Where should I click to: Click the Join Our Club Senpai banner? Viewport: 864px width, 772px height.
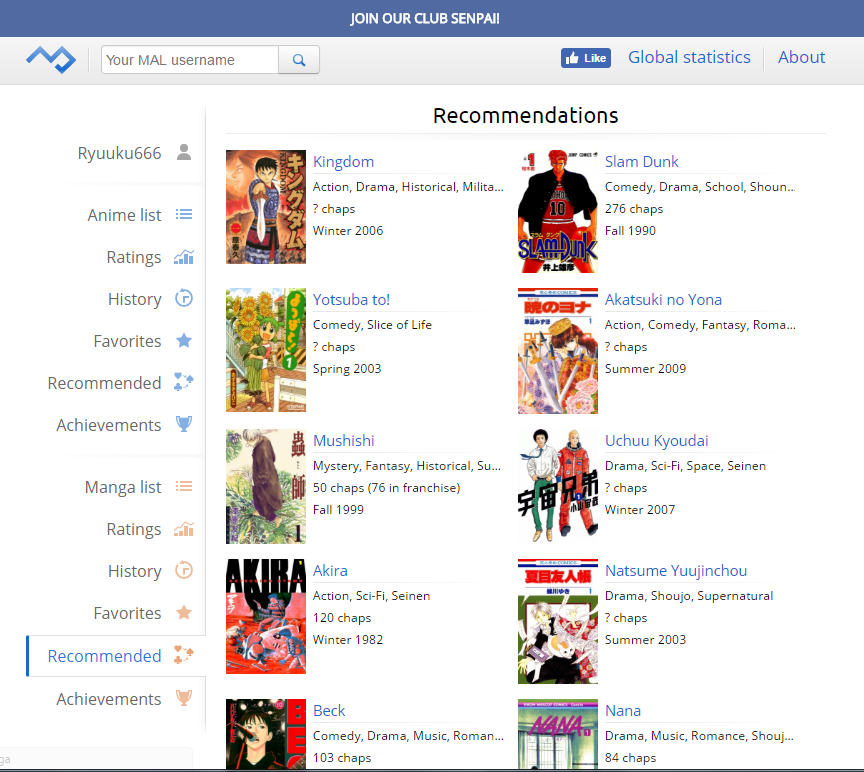[x=425, y=19]
